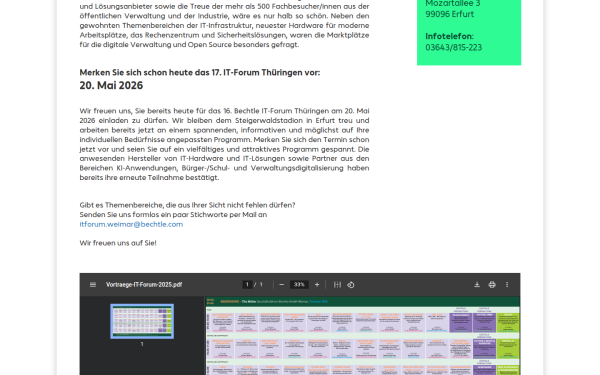Click the line Gibt es Themenbereiche question
Image resolution: width=600 pixels, height=375 pixels.
coord(188,205)
